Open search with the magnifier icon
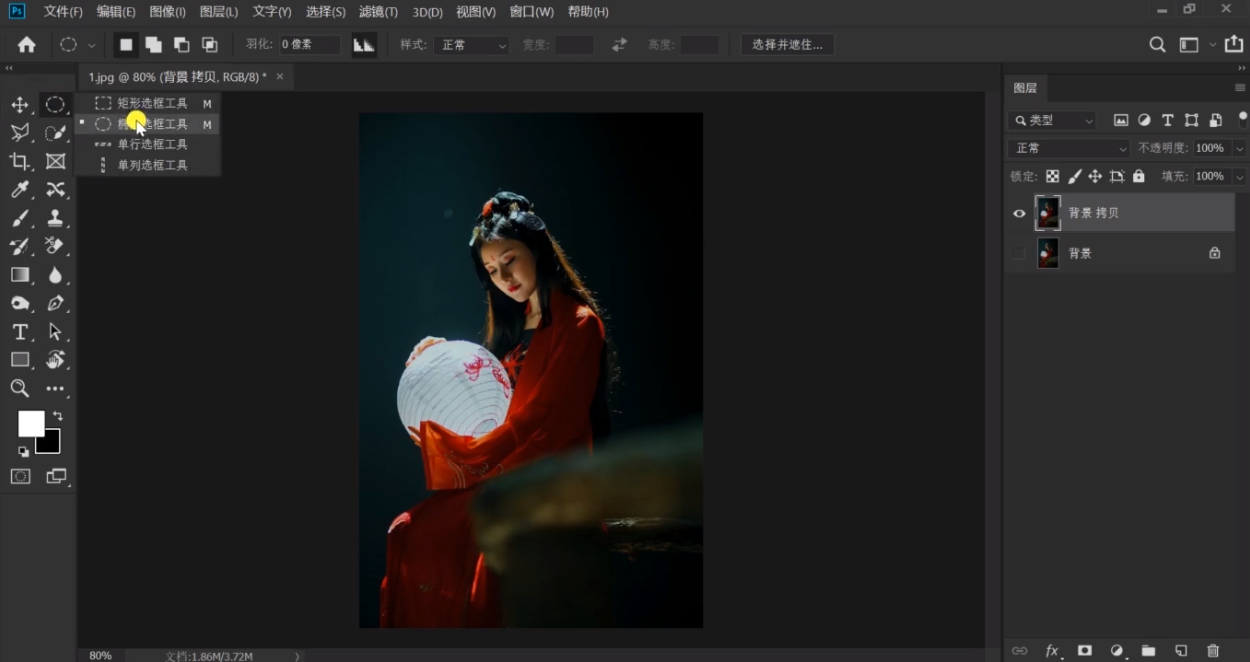 point(1157,45)
